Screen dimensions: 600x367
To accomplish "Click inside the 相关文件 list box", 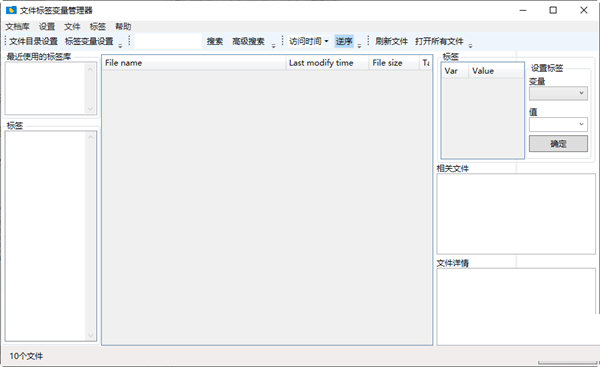I will (516, 214).
